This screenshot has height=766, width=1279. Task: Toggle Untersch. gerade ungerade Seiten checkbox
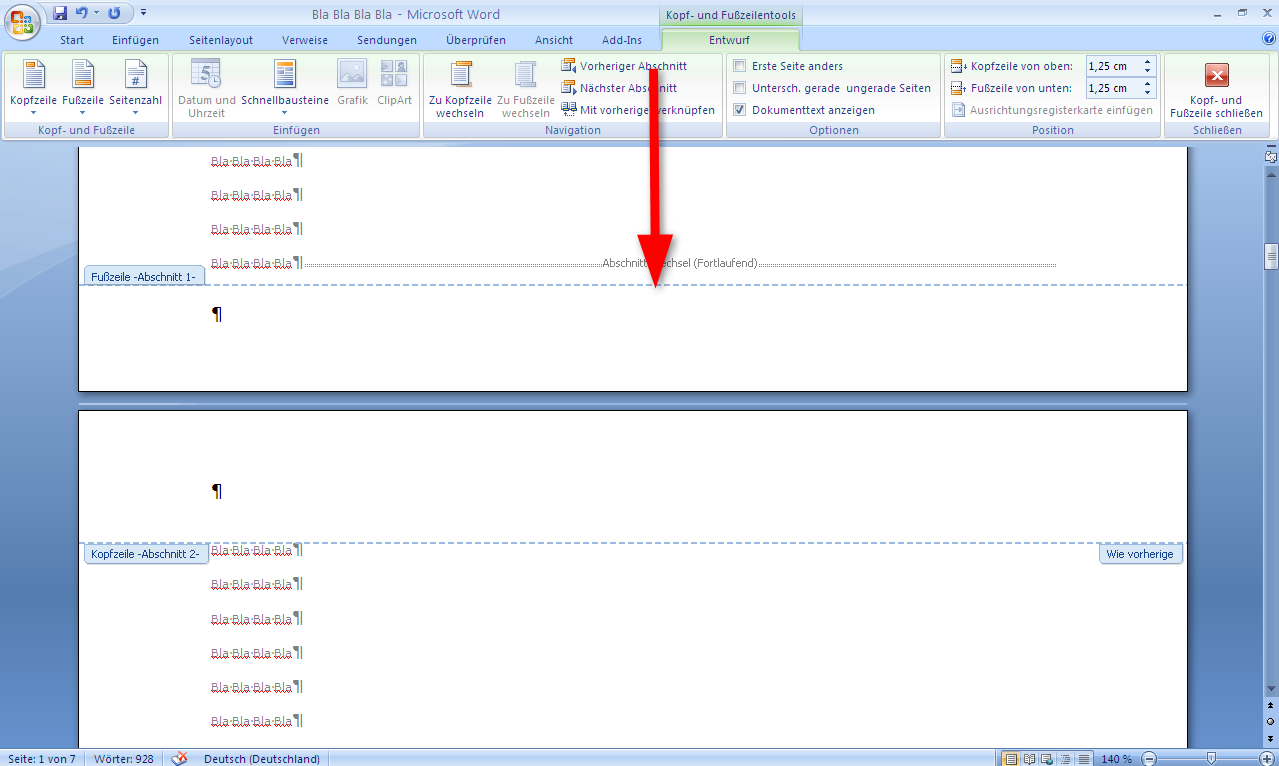pos(740,88)
